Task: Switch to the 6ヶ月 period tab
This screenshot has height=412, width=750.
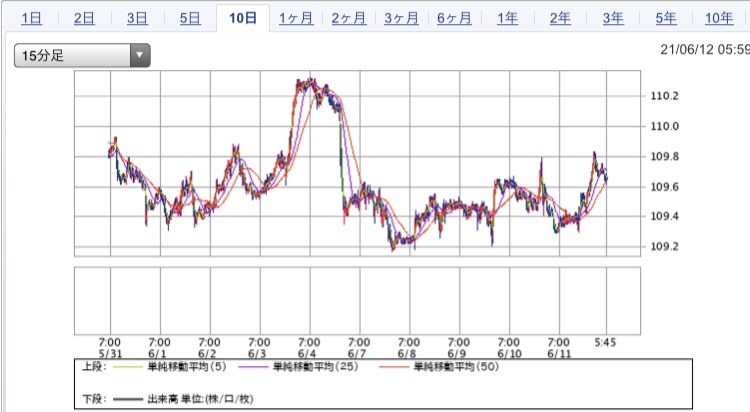Action: click(454, 19)
